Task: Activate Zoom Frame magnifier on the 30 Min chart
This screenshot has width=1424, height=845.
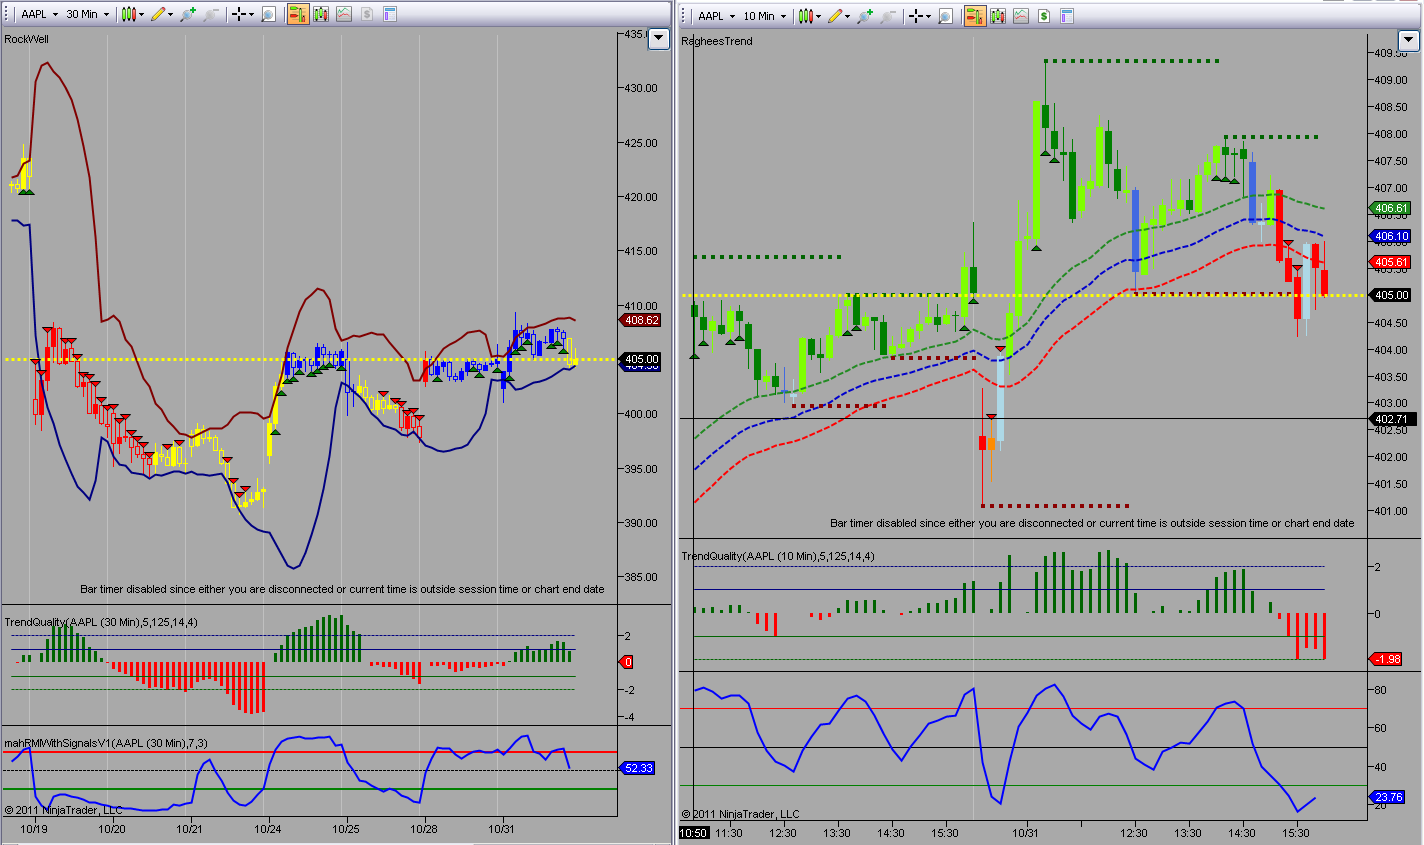Action: coord(269,14)
